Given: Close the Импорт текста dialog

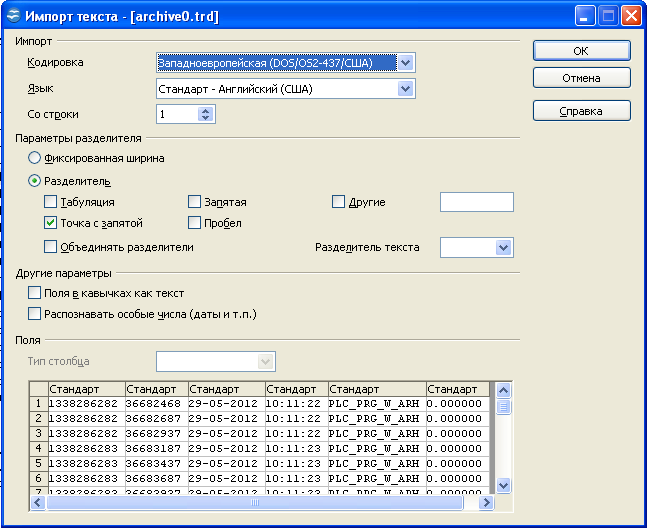Looking at the screenshot, I should tap(632, 16).
